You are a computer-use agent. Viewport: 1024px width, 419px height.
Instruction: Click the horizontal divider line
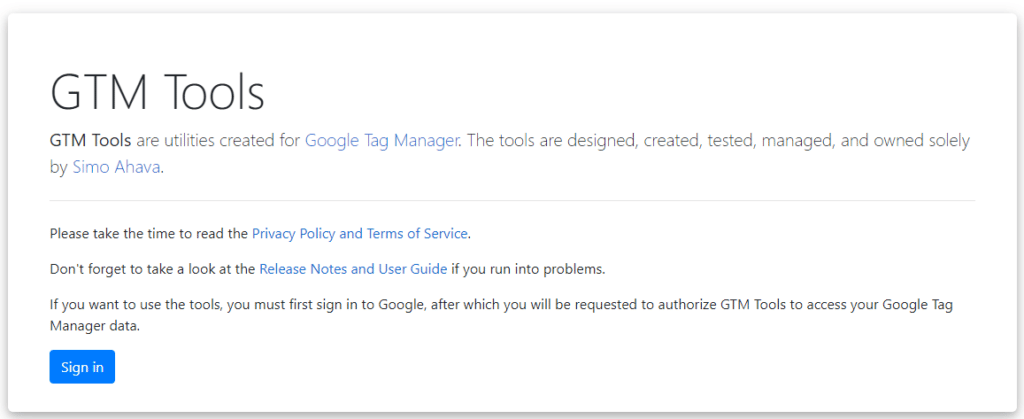512,200
